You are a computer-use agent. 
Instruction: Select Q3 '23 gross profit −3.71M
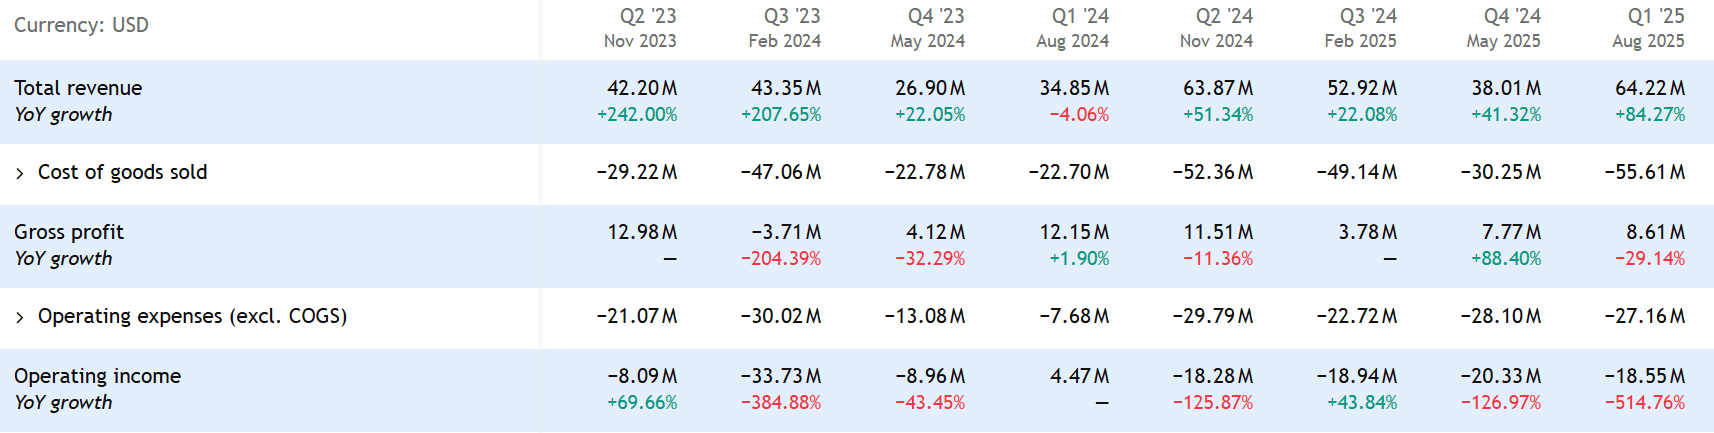point(786,232)
